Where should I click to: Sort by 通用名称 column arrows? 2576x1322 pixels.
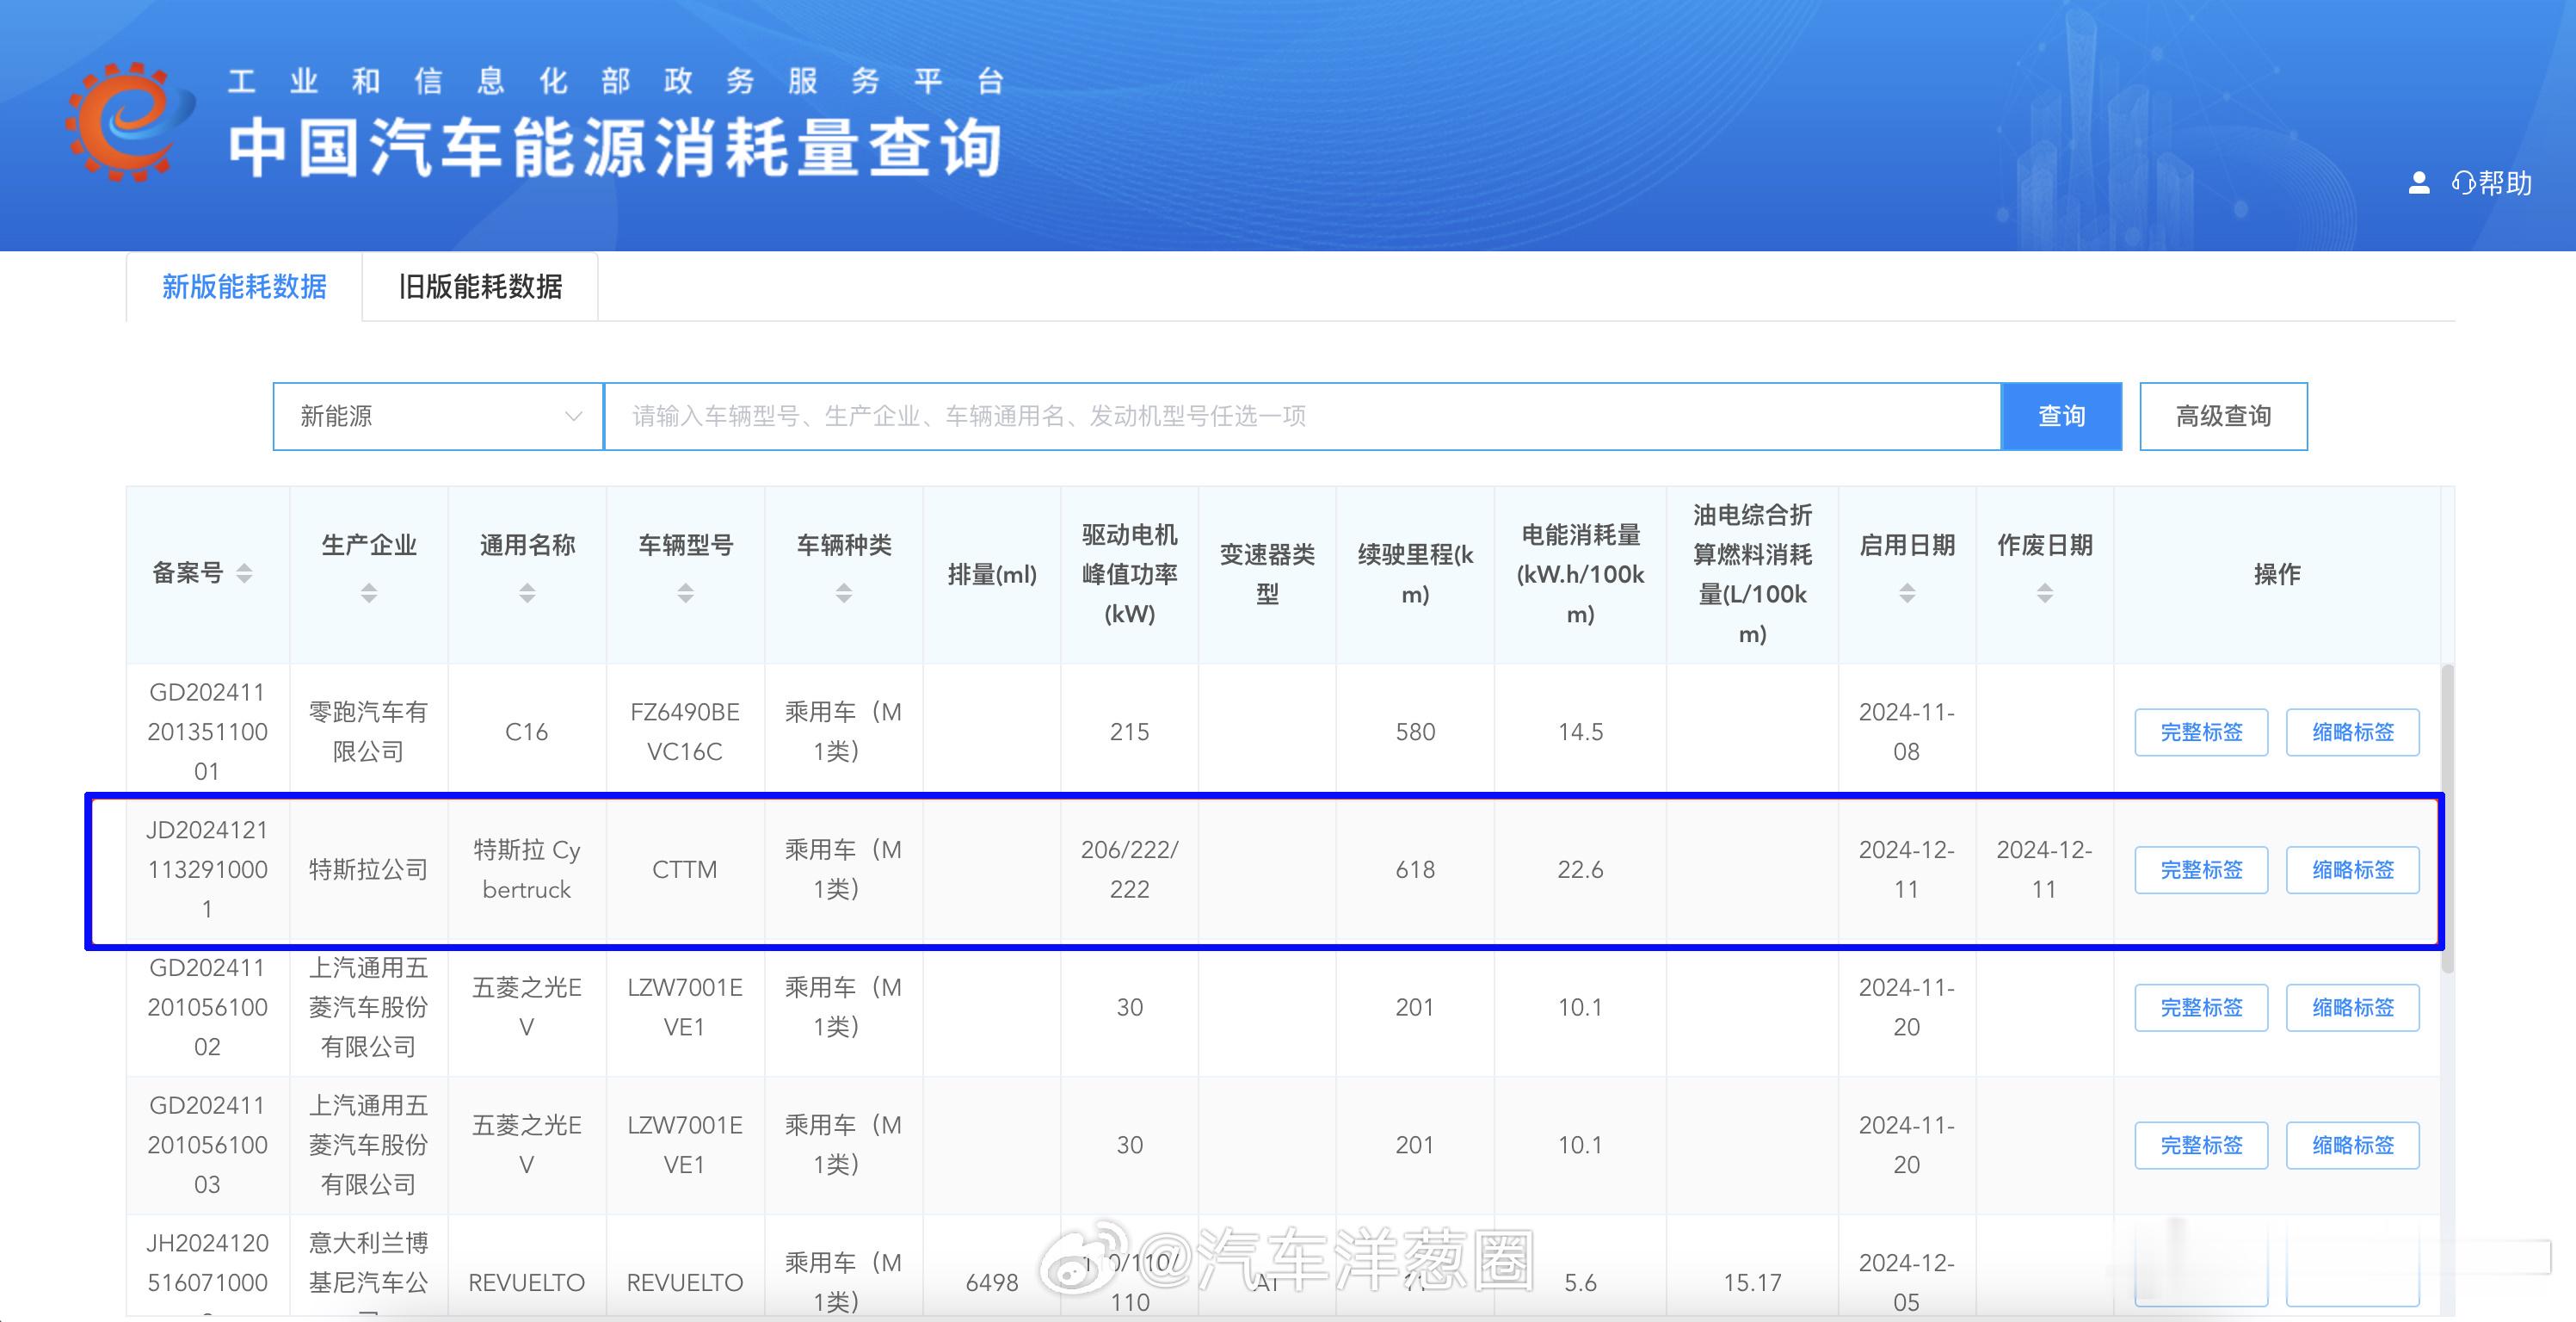click(x=527, y=593)
